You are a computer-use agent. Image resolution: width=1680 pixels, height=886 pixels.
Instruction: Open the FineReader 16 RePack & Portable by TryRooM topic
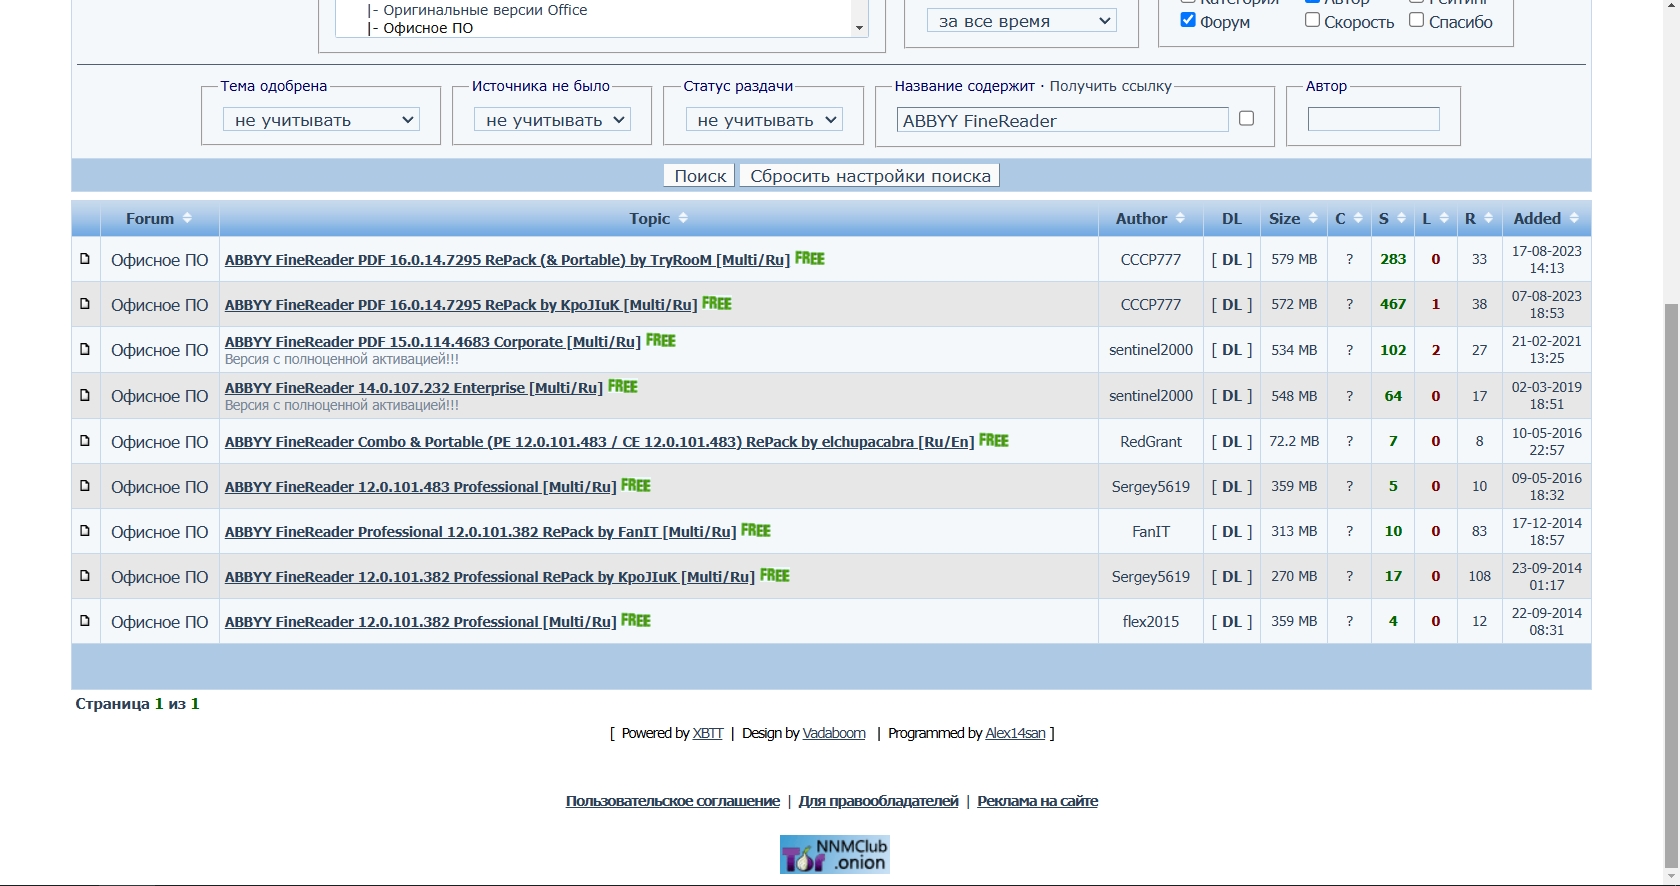(x=507, y=260)
